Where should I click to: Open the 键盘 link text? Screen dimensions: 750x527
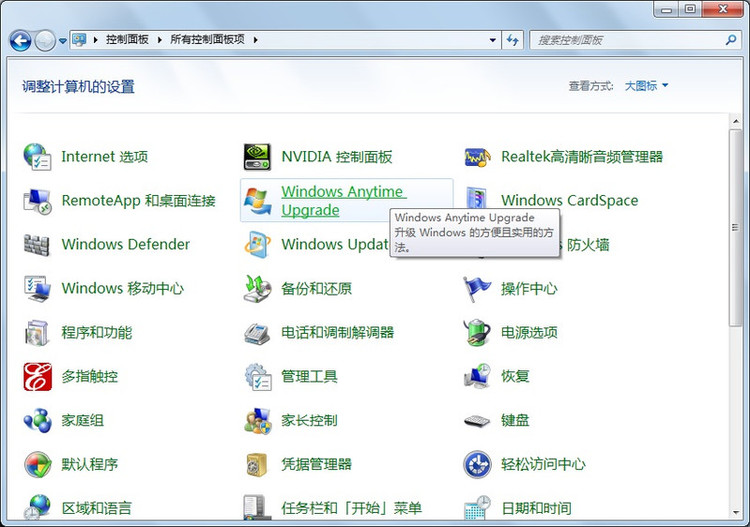click(515, 420)
